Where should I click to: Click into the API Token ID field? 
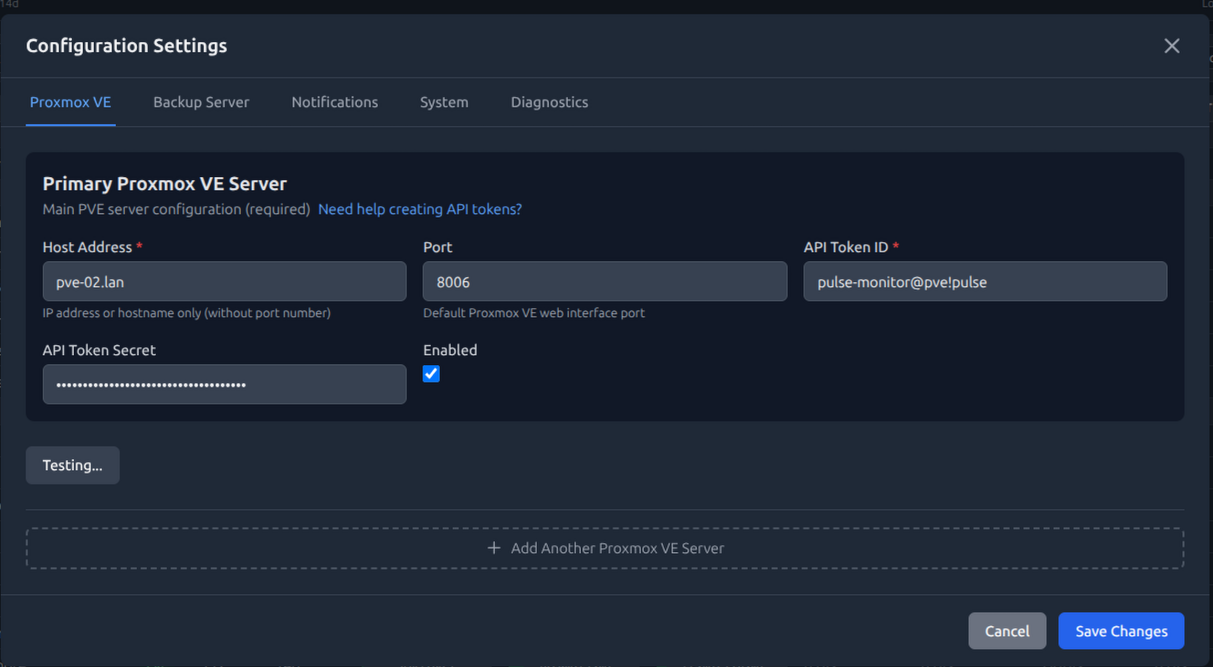point(984,282)
